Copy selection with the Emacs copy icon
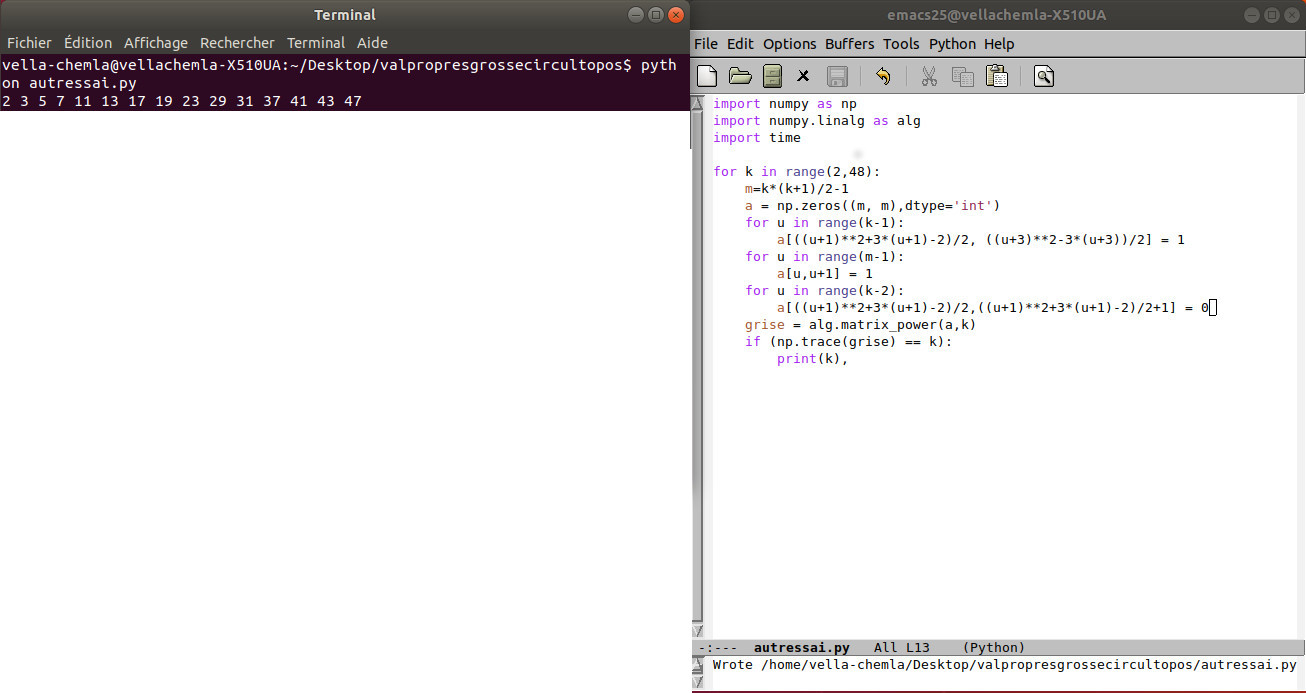This screenshot has width=1306, height=693. 962,76
